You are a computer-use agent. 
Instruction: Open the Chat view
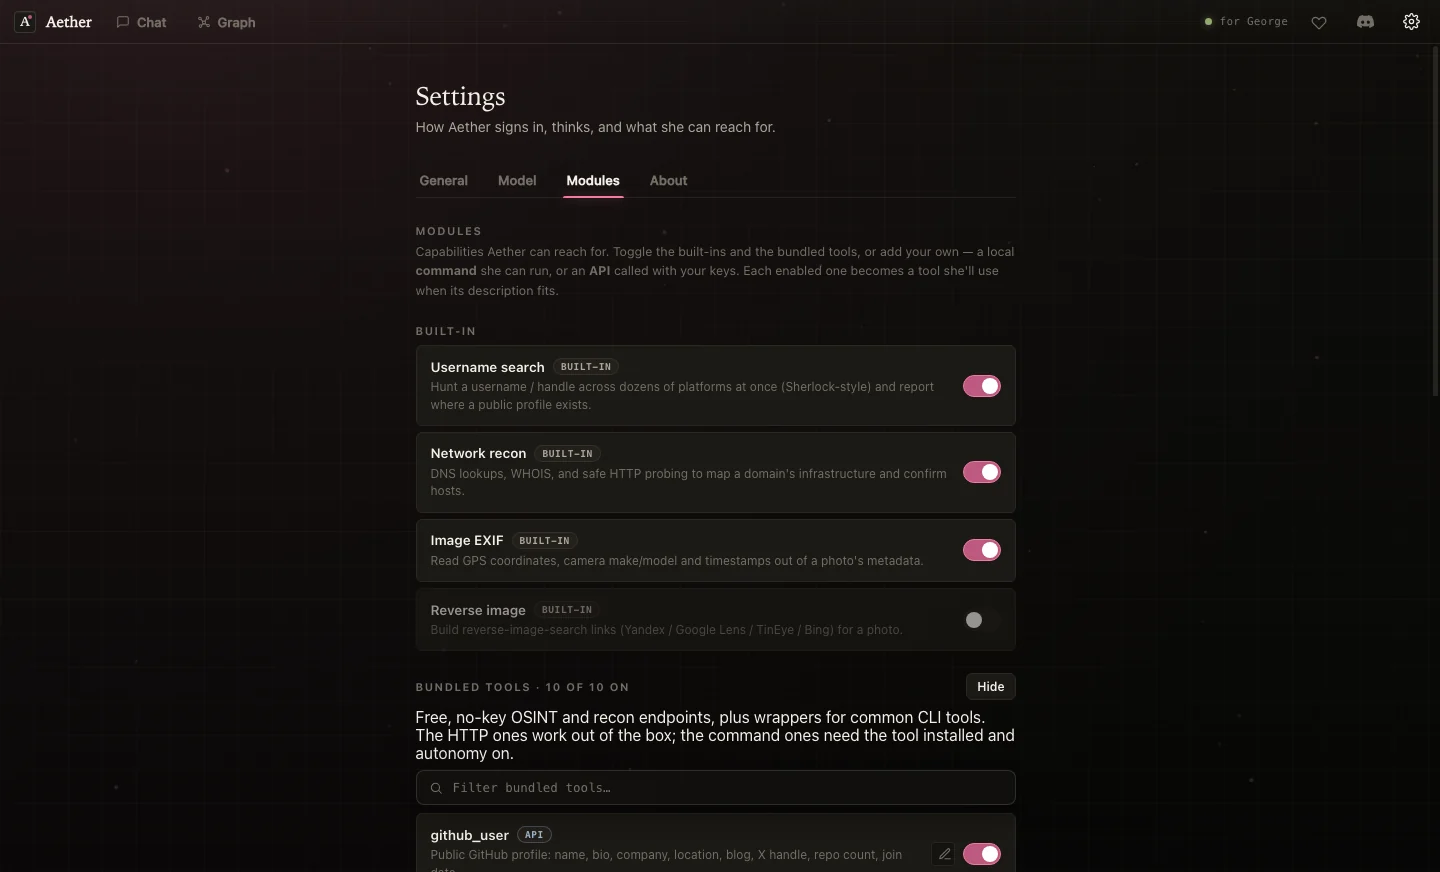coord(141,22)
